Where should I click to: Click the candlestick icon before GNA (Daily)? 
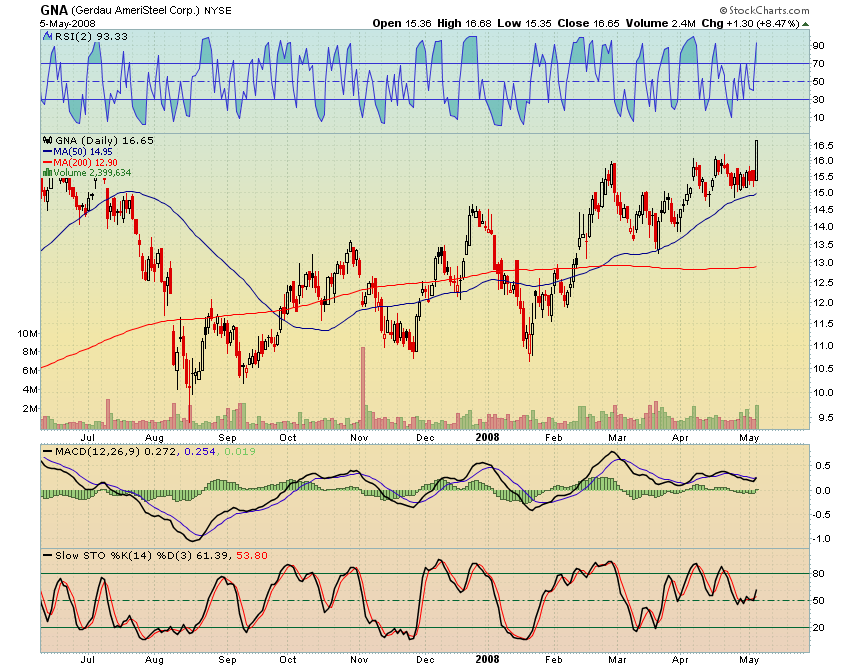(x=48, y=140)
